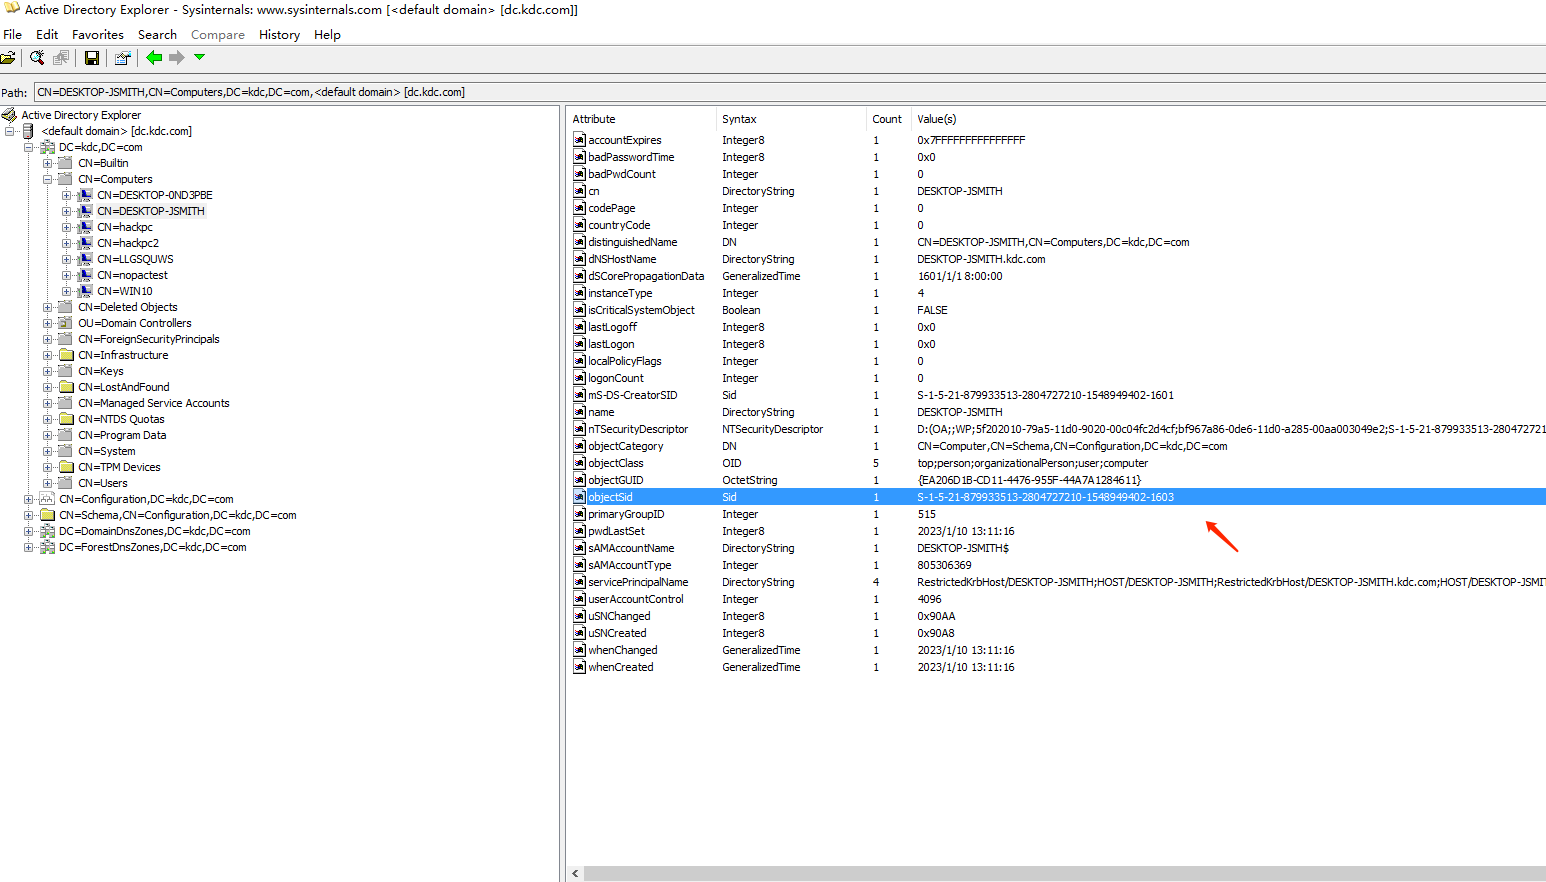Select CN=nopactest in the tree
This screenshot has height=882, width=1546.
[132, 275]
